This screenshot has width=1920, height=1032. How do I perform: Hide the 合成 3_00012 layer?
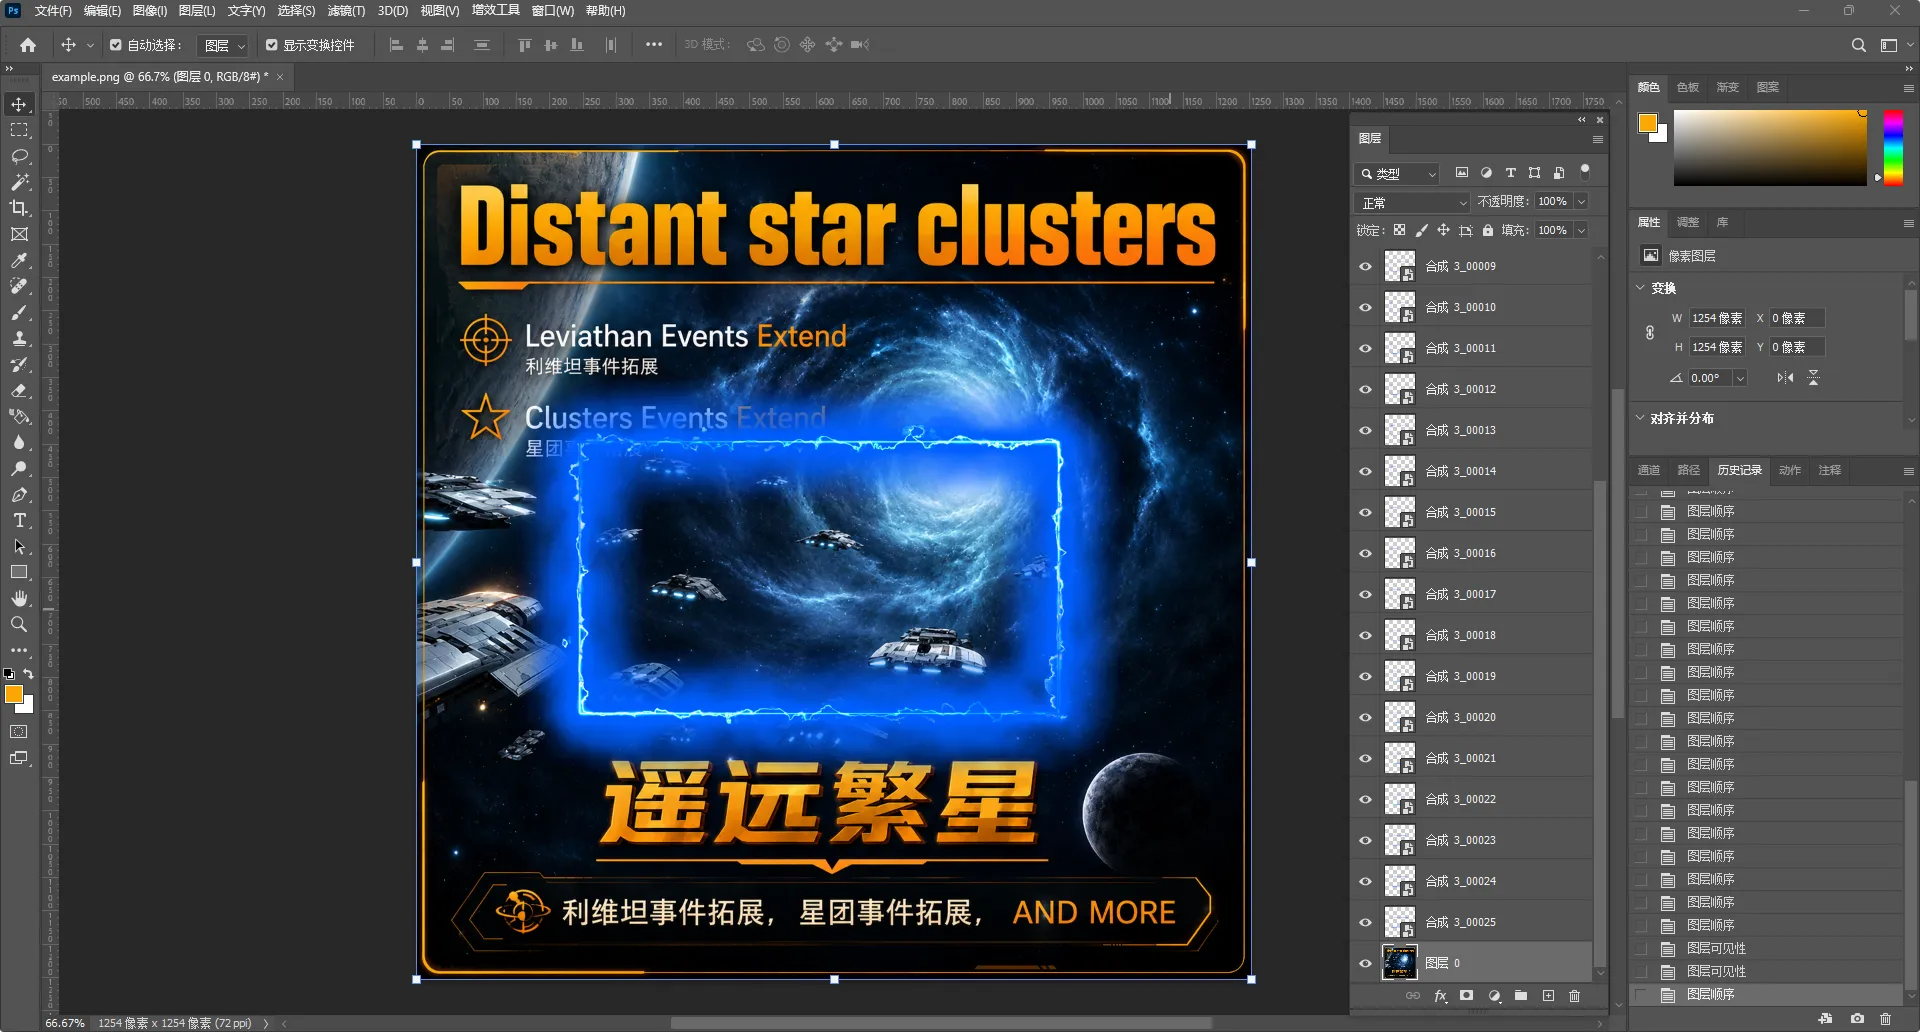[1365, 389]
